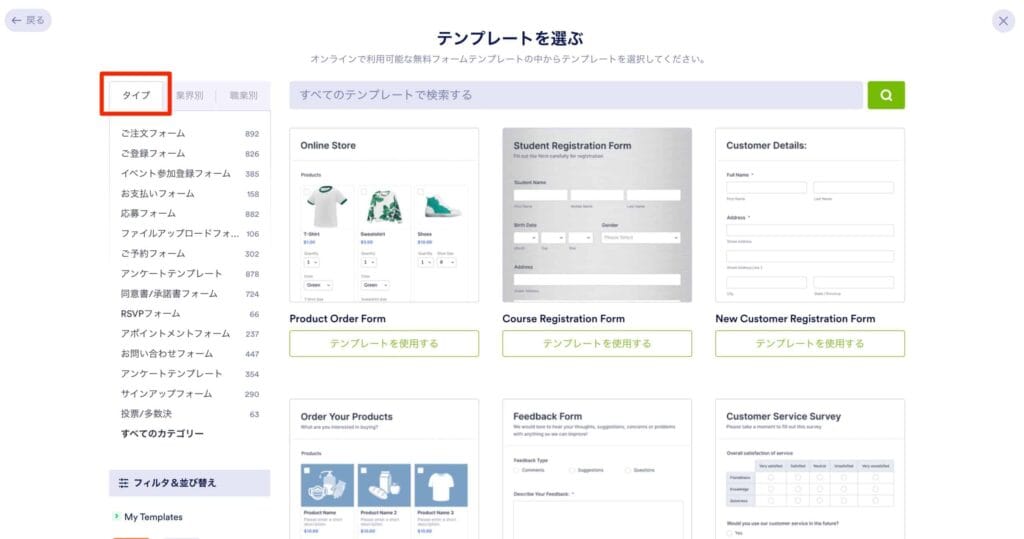Click the My Templates arrow icon
The image size is (1024, 539).
[x=116, y=516]
